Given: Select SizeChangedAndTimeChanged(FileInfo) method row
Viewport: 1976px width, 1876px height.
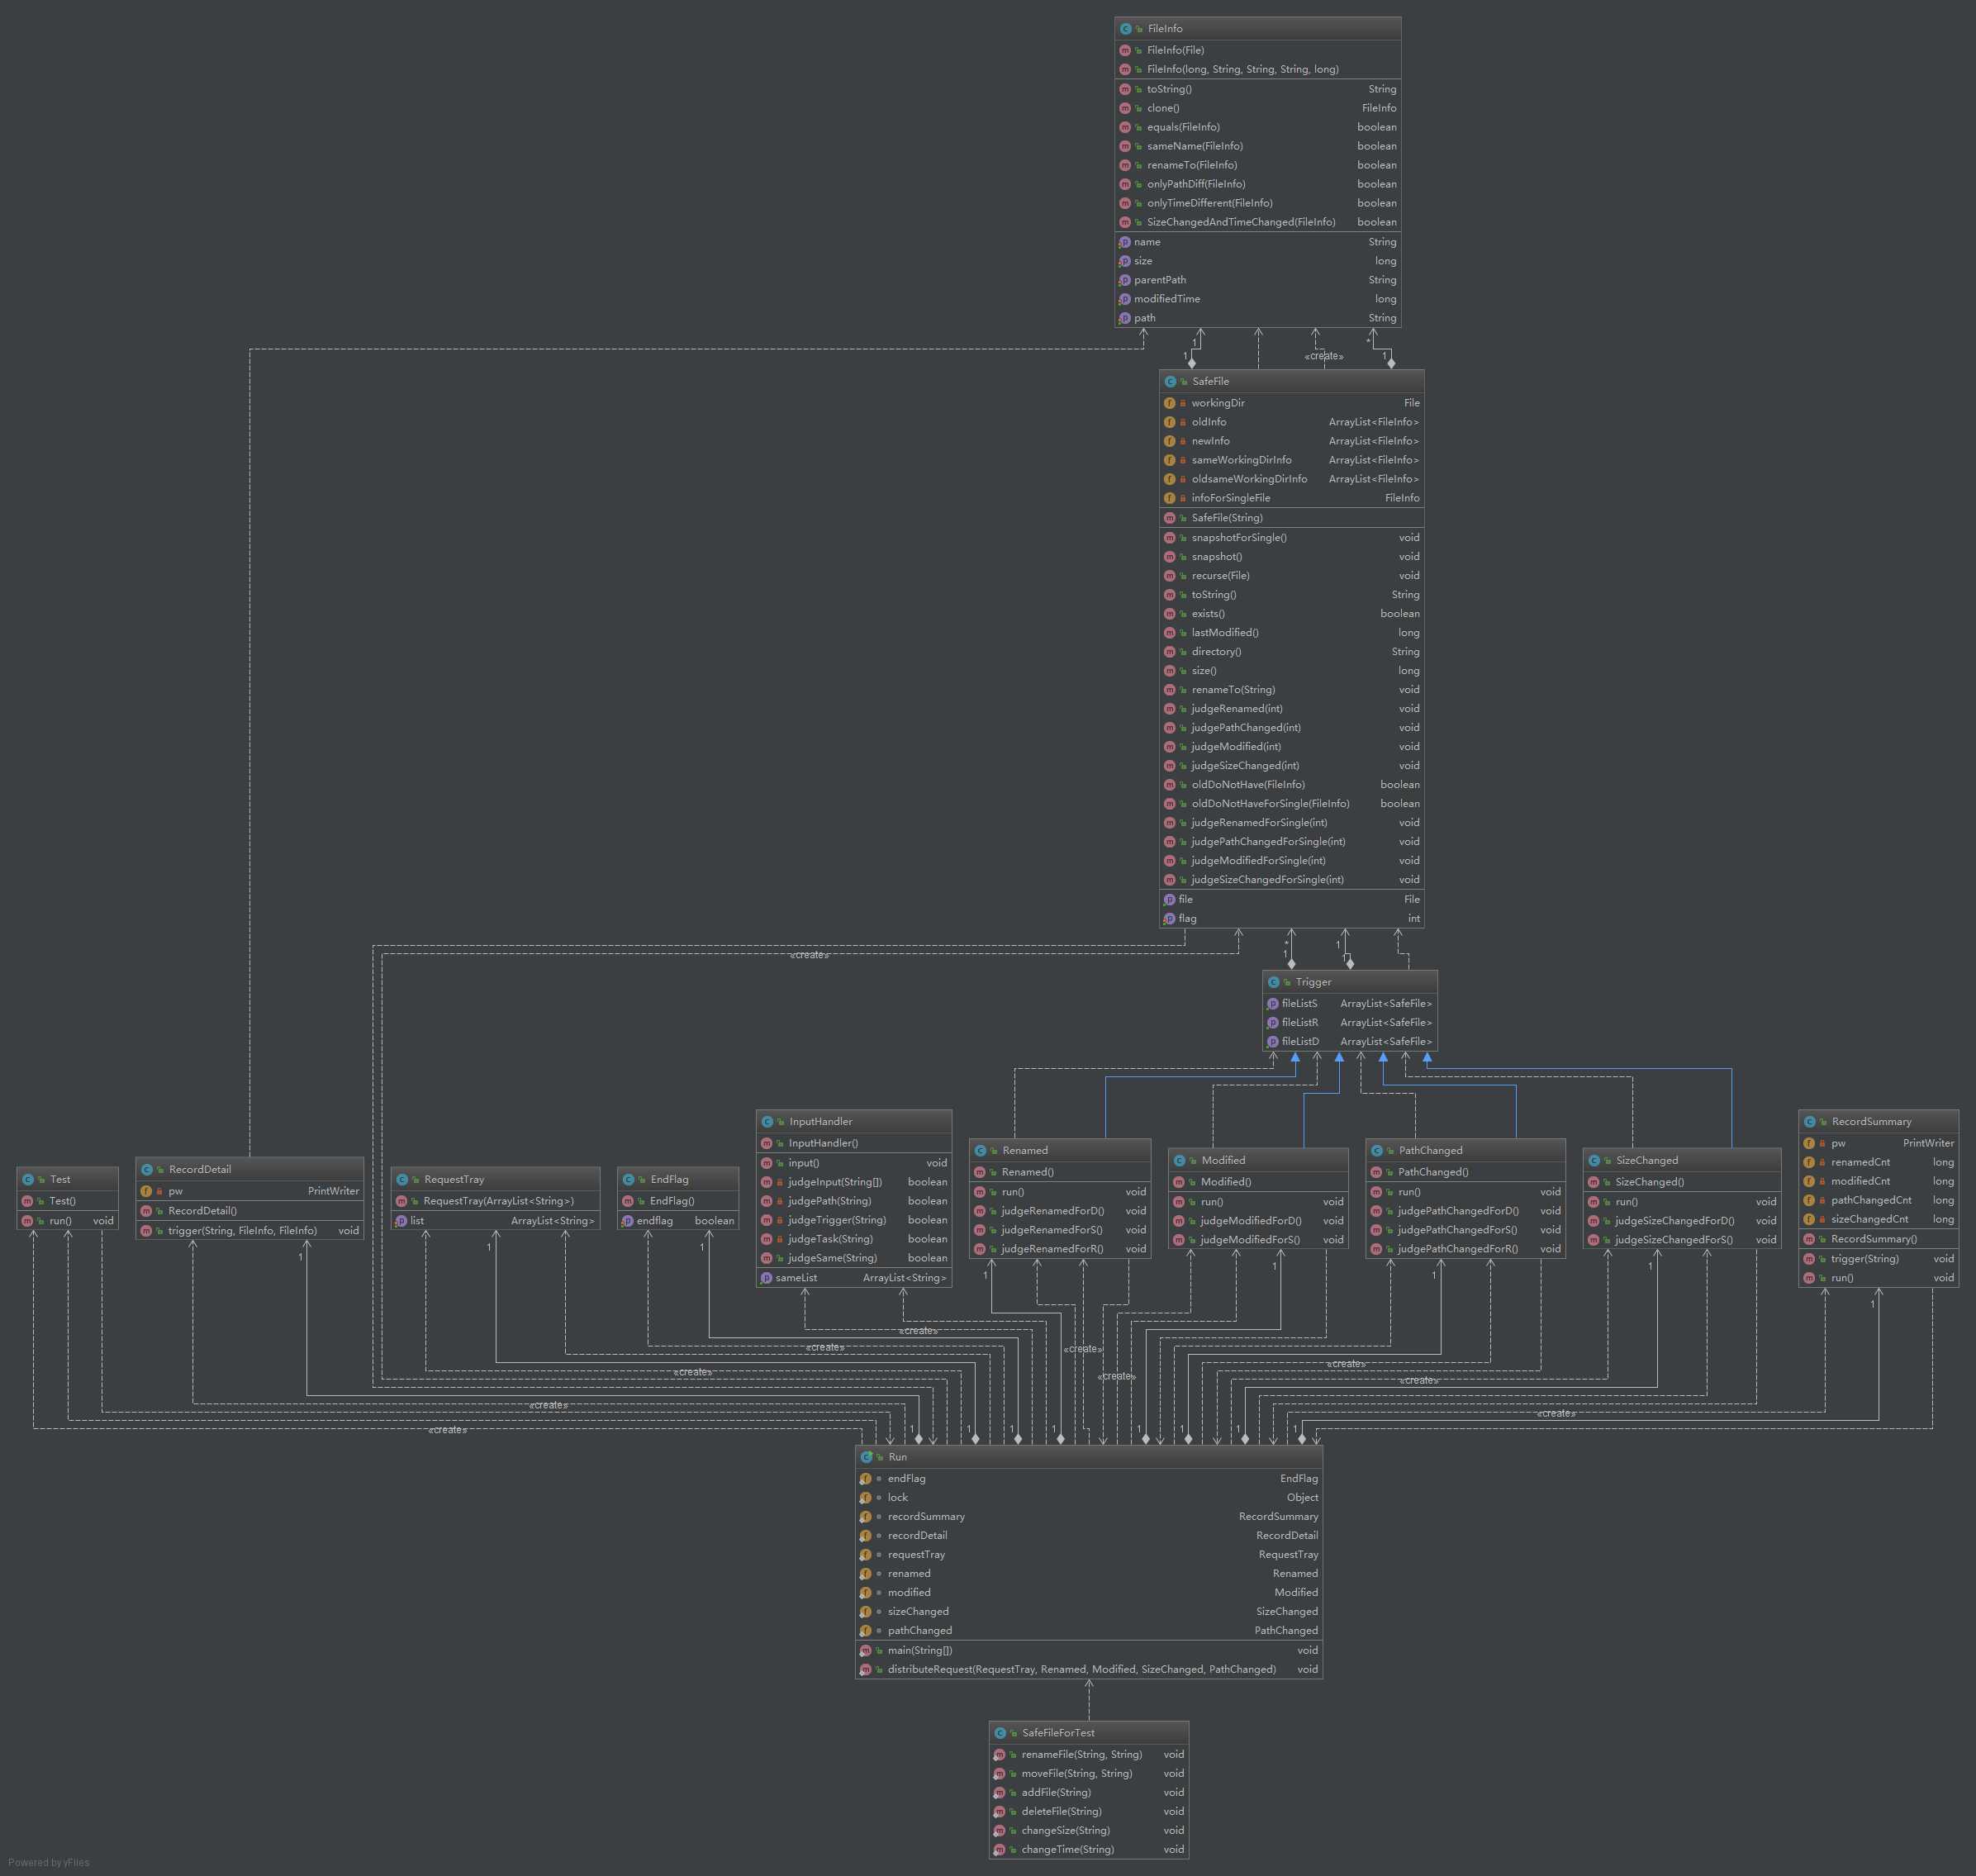Looking at the screenshot, I should click(x=1258, y=222).
